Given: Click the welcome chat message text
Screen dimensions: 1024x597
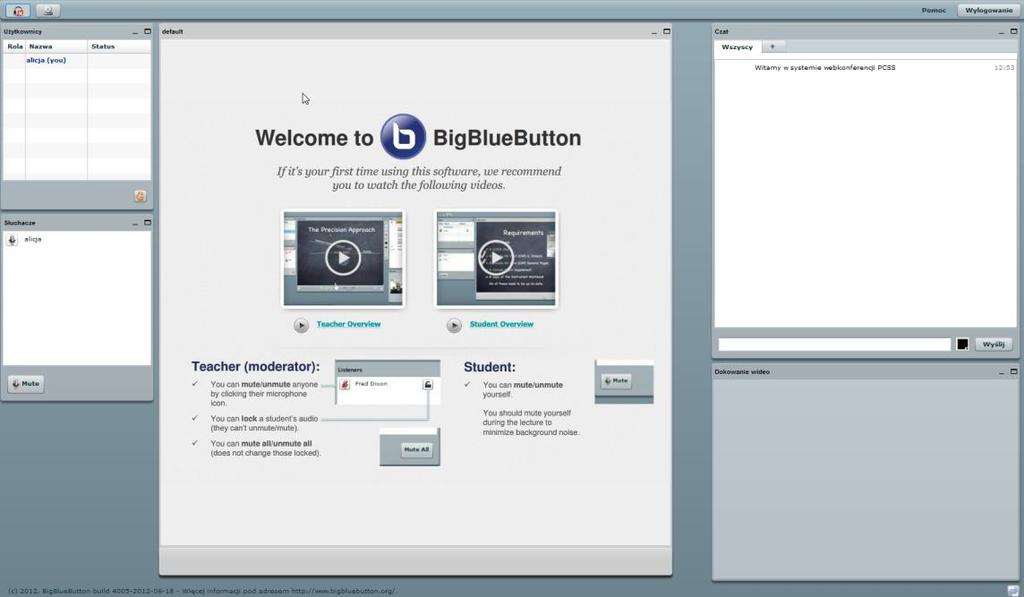Looking at the screenshot, I should point(825,67).
